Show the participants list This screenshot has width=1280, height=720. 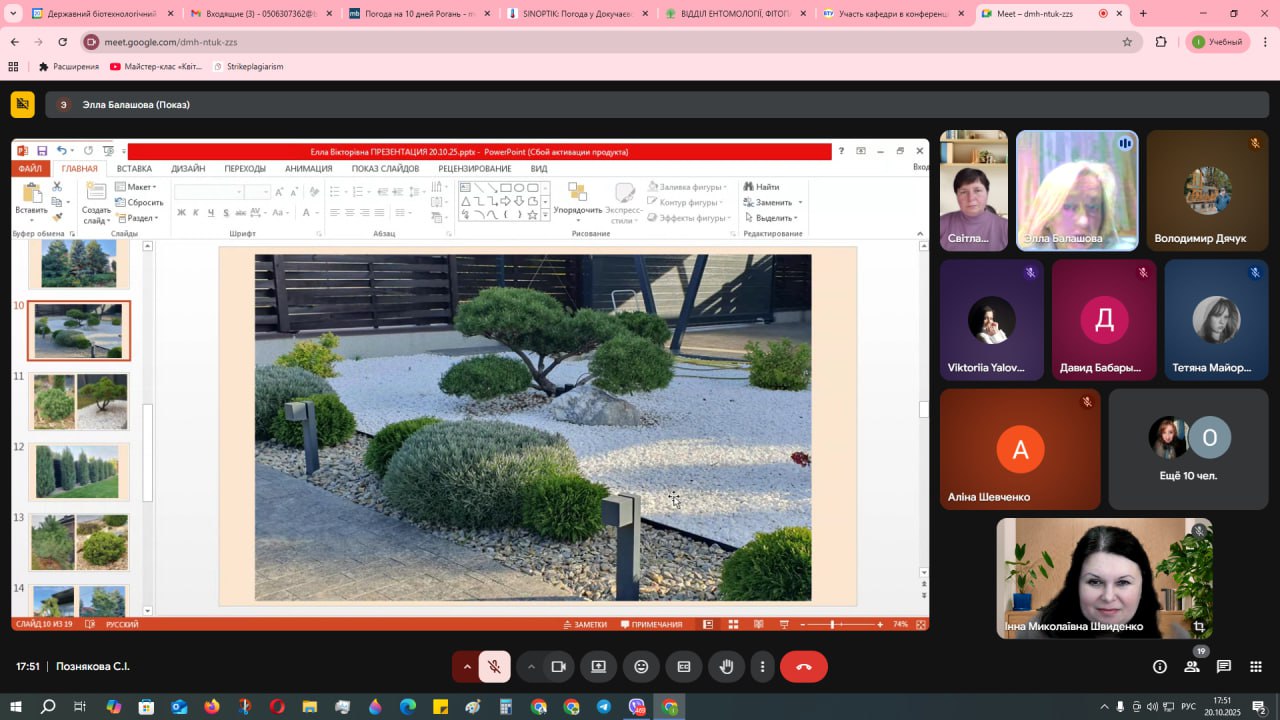tap(1192, 667)
